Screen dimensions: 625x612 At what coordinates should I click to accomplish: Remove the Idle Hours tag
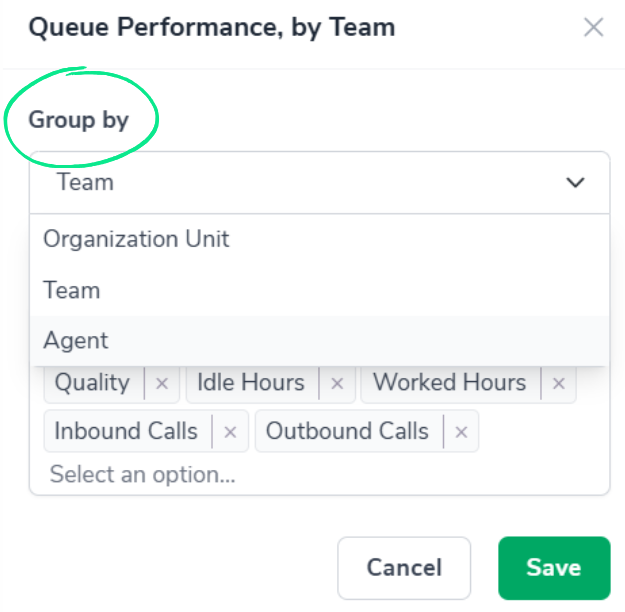(x=337, y=383)
